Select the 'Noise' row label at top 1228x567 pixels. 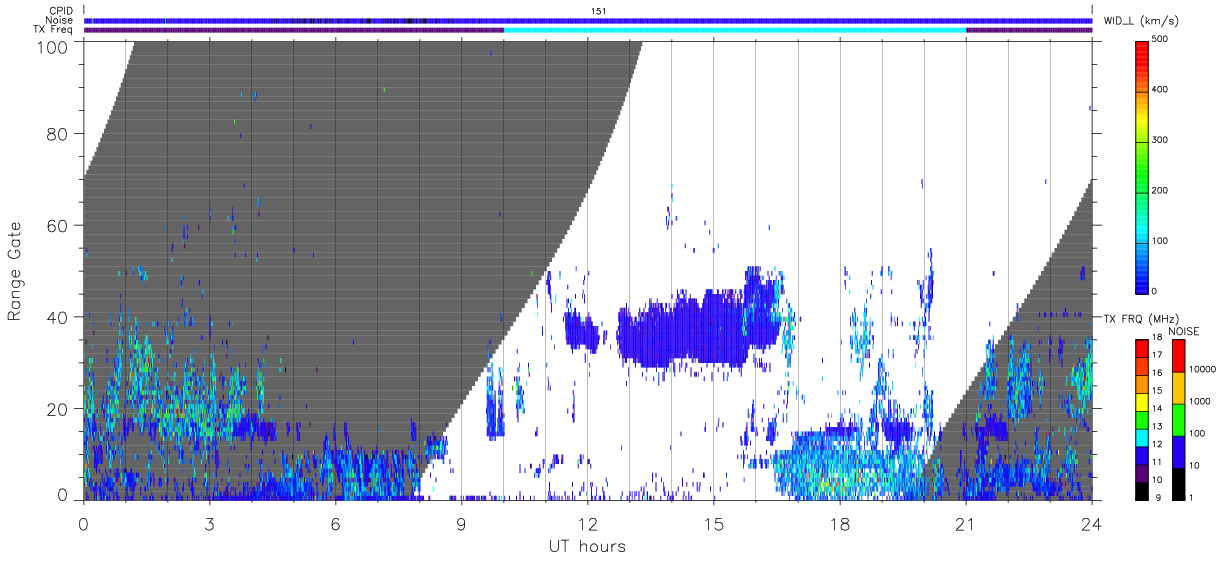click(59, 20)
